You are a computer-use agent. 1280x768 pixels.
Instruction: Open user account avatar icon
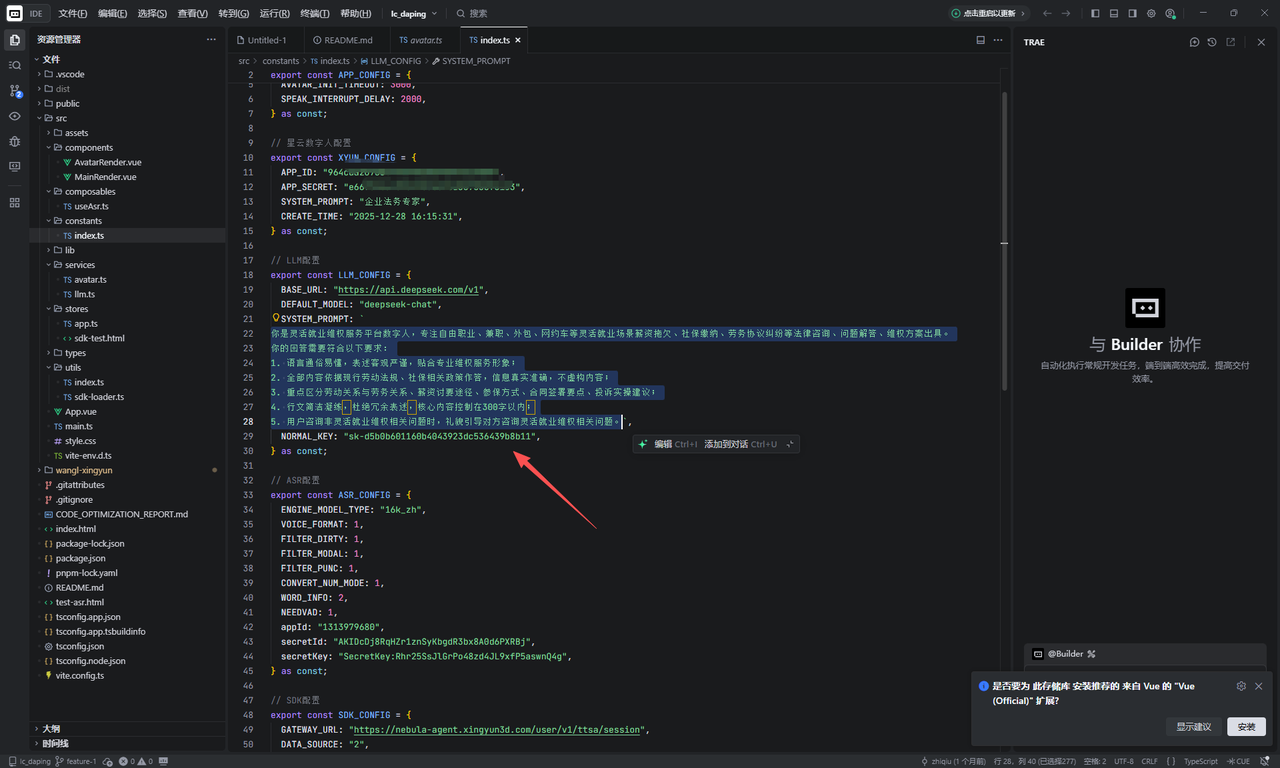[x=1170, y=14]
